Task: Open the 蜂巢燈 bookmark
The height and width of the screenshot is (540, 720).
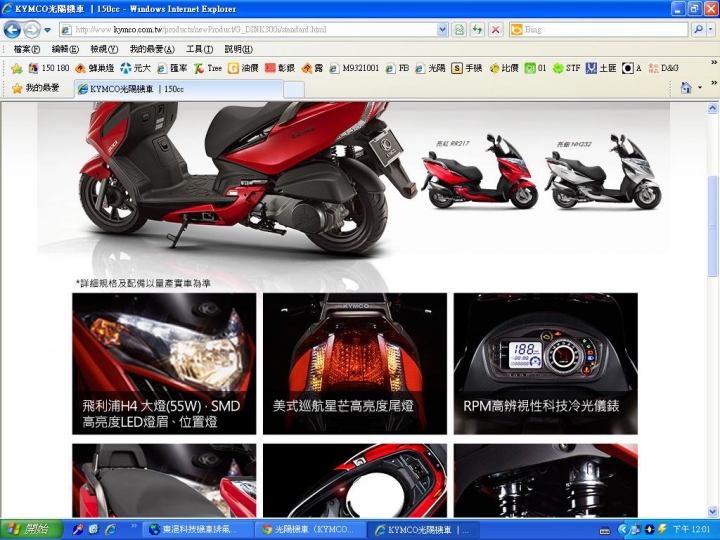Action: 95,68
